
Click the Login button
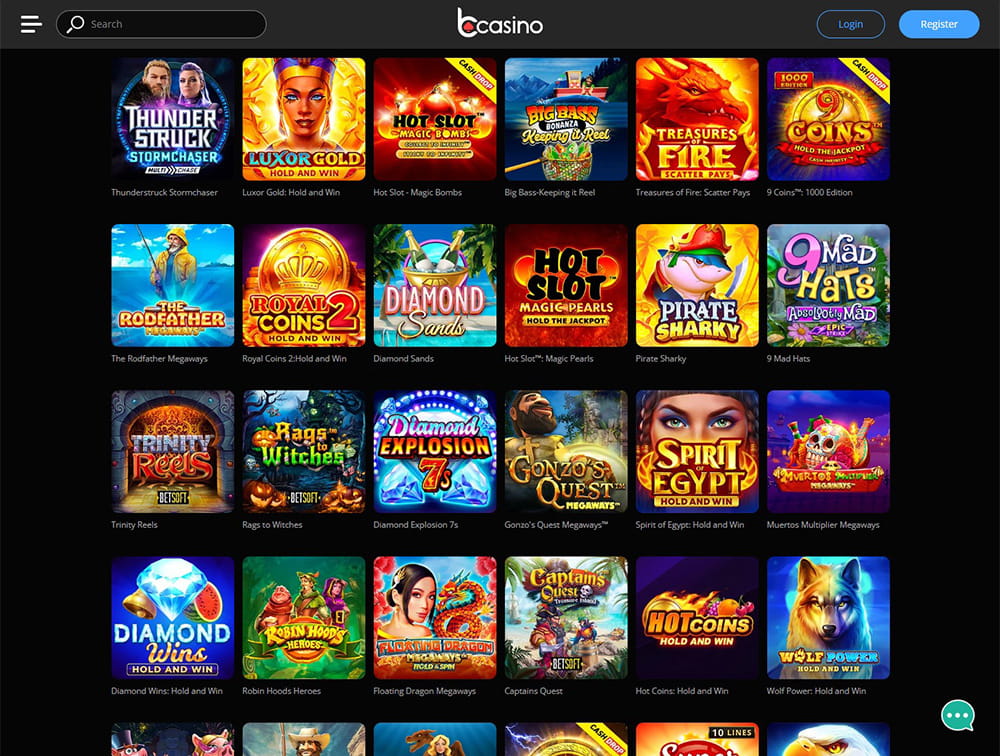pyautogui.click(x=850, y=24)
